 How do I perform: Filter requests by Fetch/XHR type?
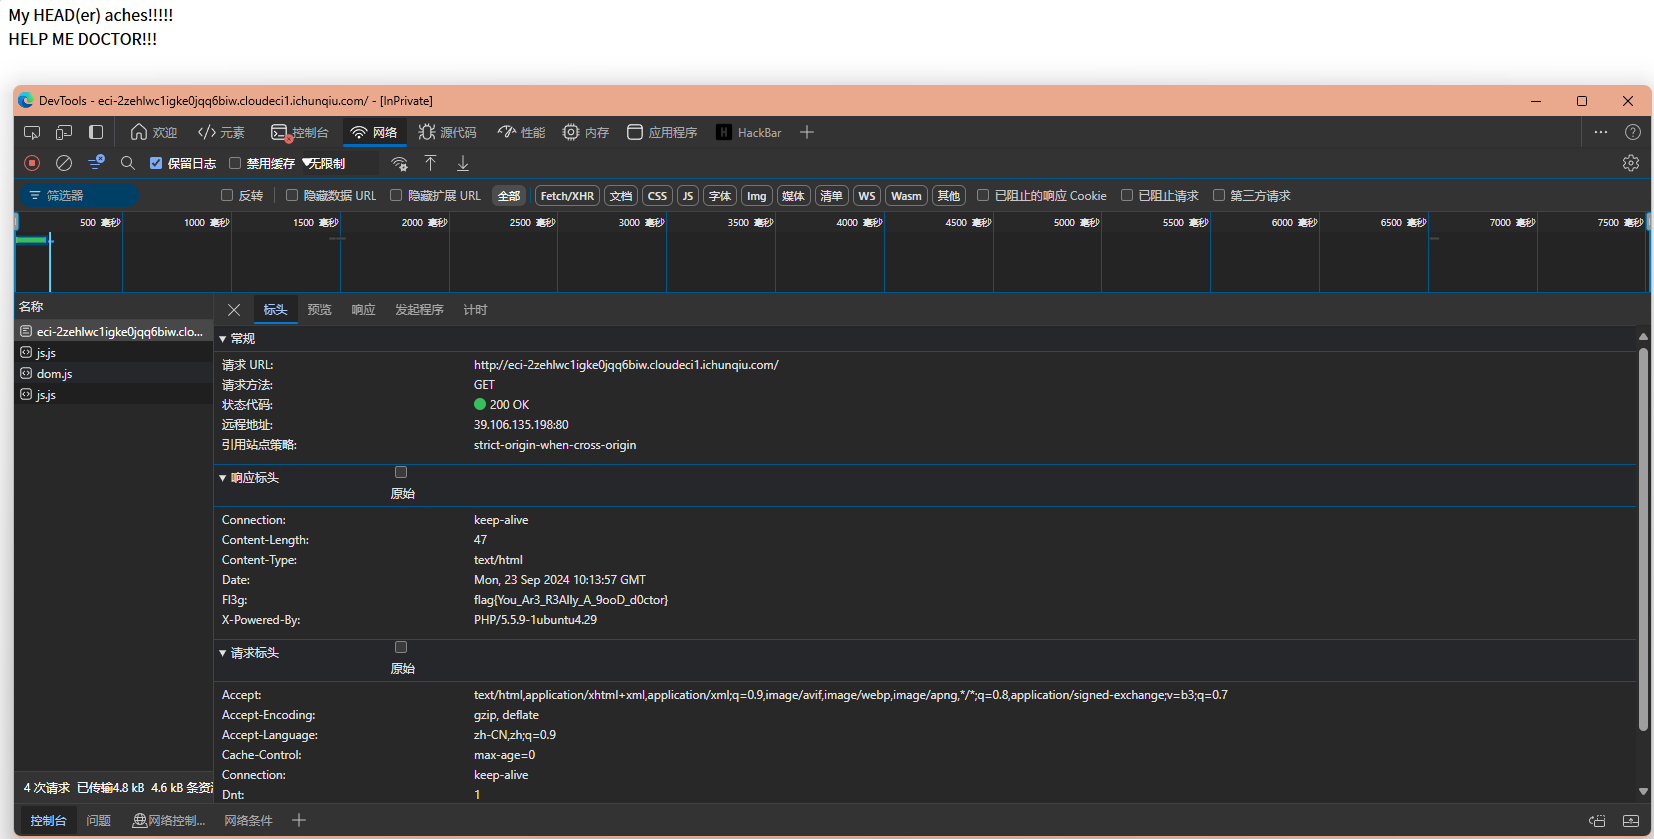point(567,196)
